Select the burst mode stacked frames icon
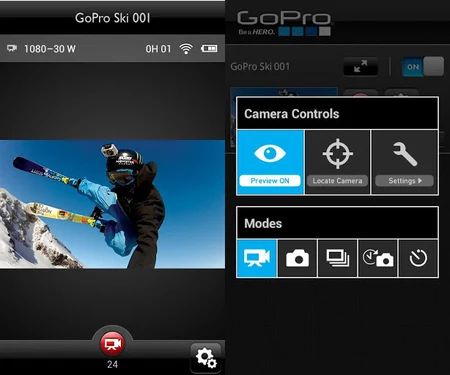450x375 pixels. click(x=338, y=258)
